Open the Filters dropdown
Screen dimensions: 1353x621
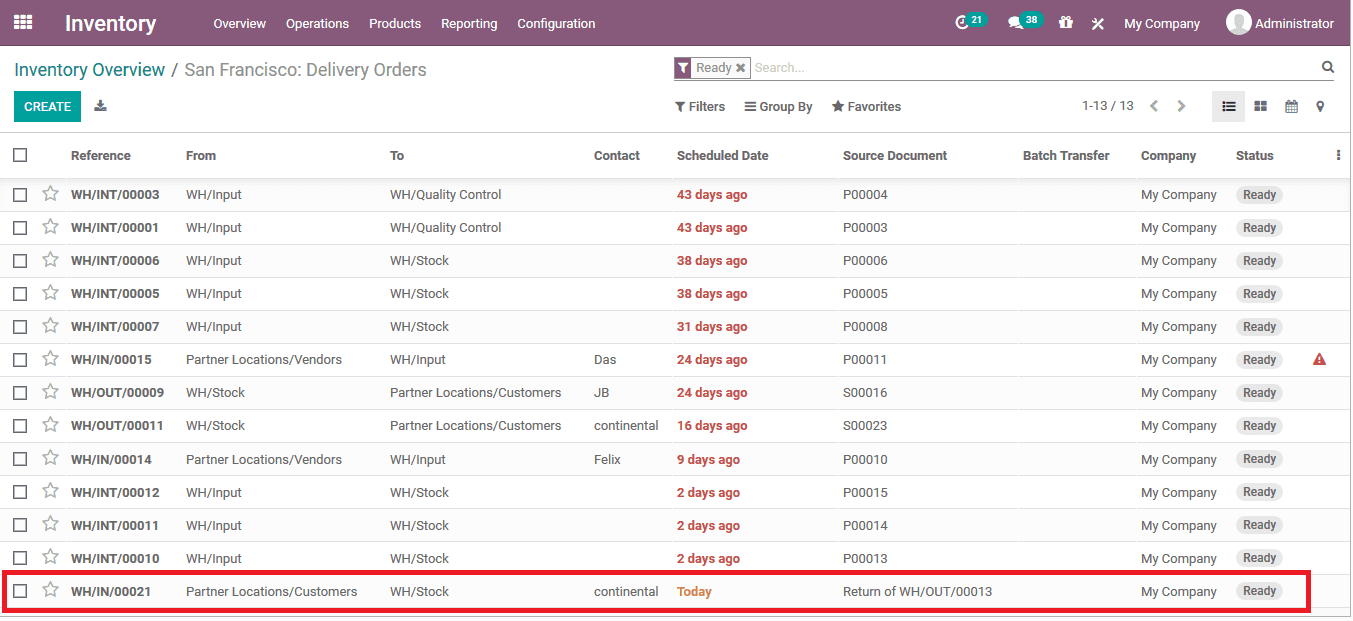pos(700,106)
